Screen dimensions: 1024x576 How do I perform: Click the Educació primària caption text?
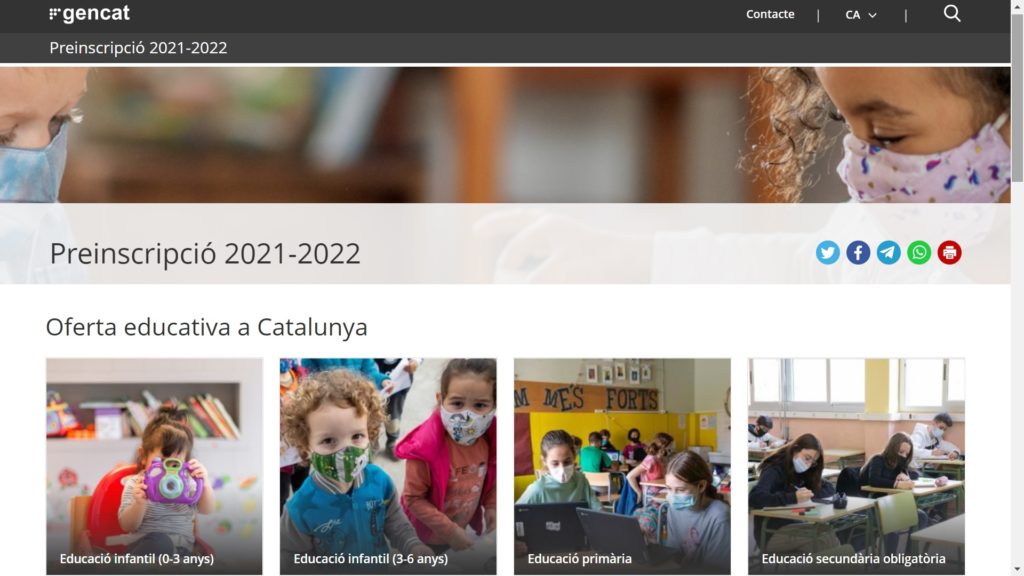579,559
